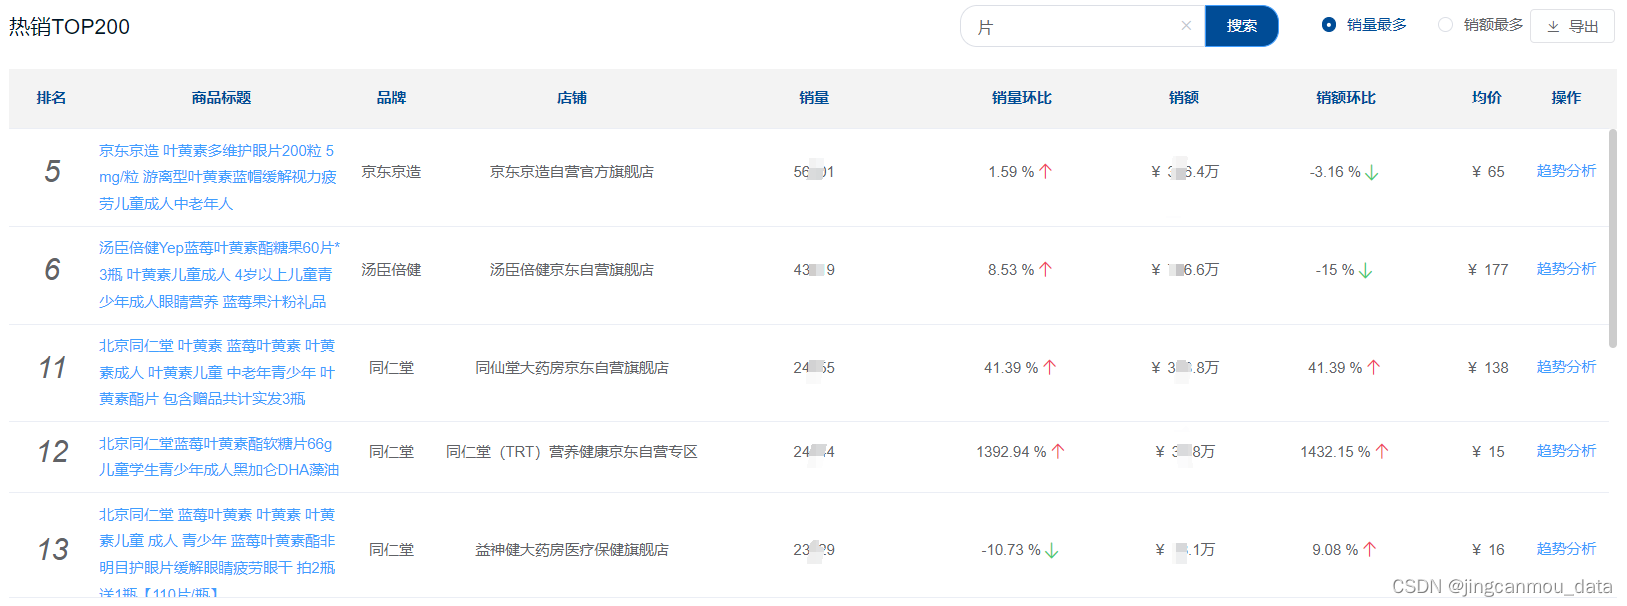Click the ¥ 138 average price cell
This screenshot has height=606, width=1627.
coord(1488,368)
